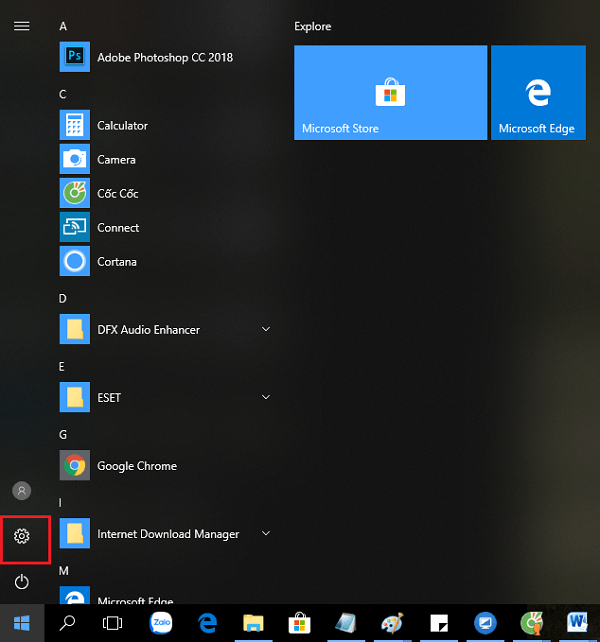The height and width of the screenshot is (642, 600).
Task: Open Zalo from the taskbar
Action: point(161,623)
